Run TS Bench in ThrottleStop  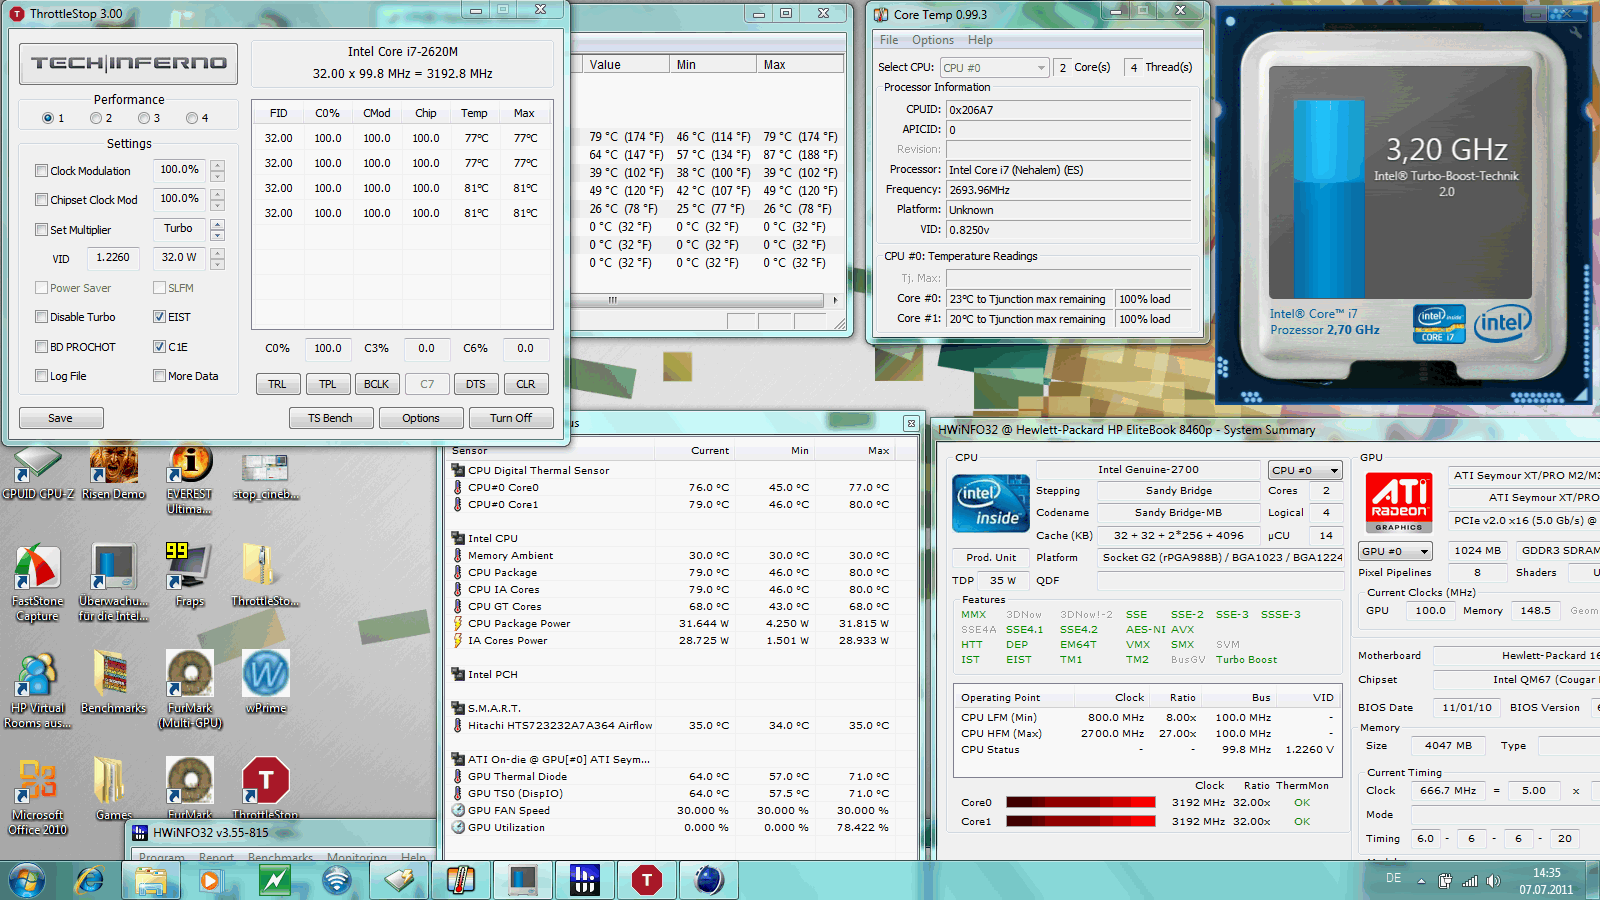click(x=330, y=418)
